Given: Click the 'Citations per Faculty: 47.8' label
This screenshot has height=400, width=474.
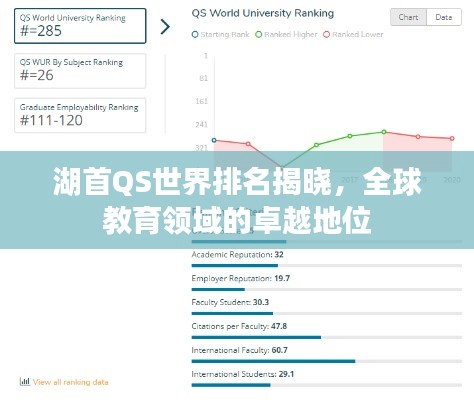Looking at the screenshot, I should [x=239, y=326].
